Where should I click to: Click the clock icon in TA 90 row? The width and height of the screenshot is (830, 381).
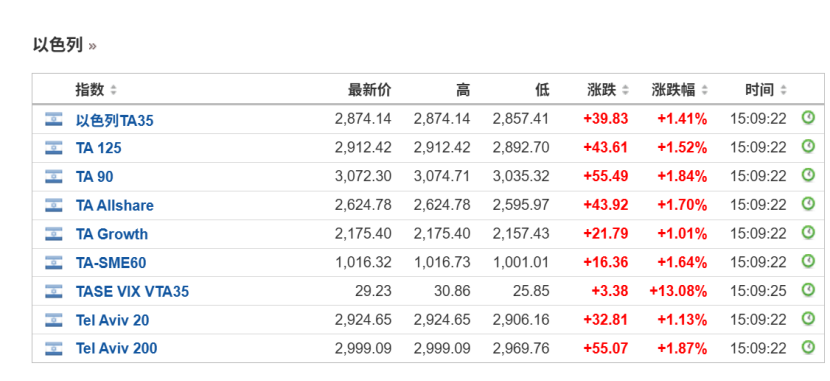(x=808, y=175)
